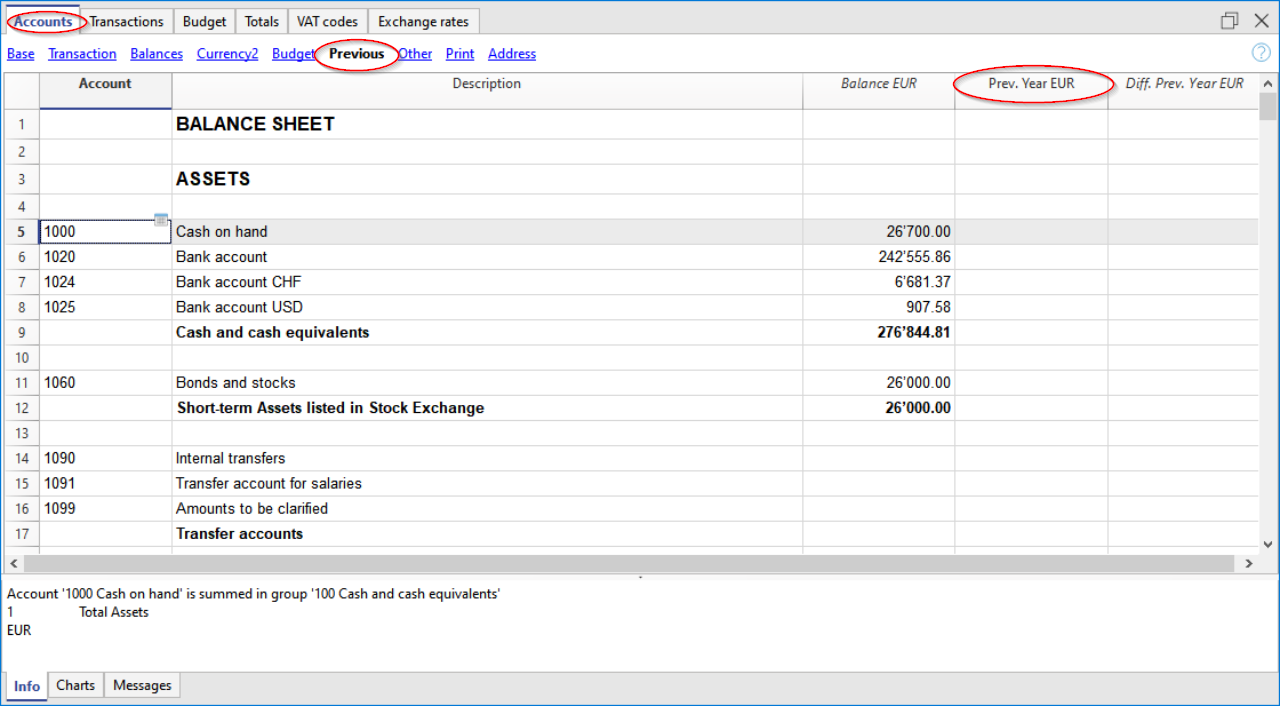Screen dimensions: 1280x706
Task: Open the Exchange rates tab
Action: tap(423, 21)
